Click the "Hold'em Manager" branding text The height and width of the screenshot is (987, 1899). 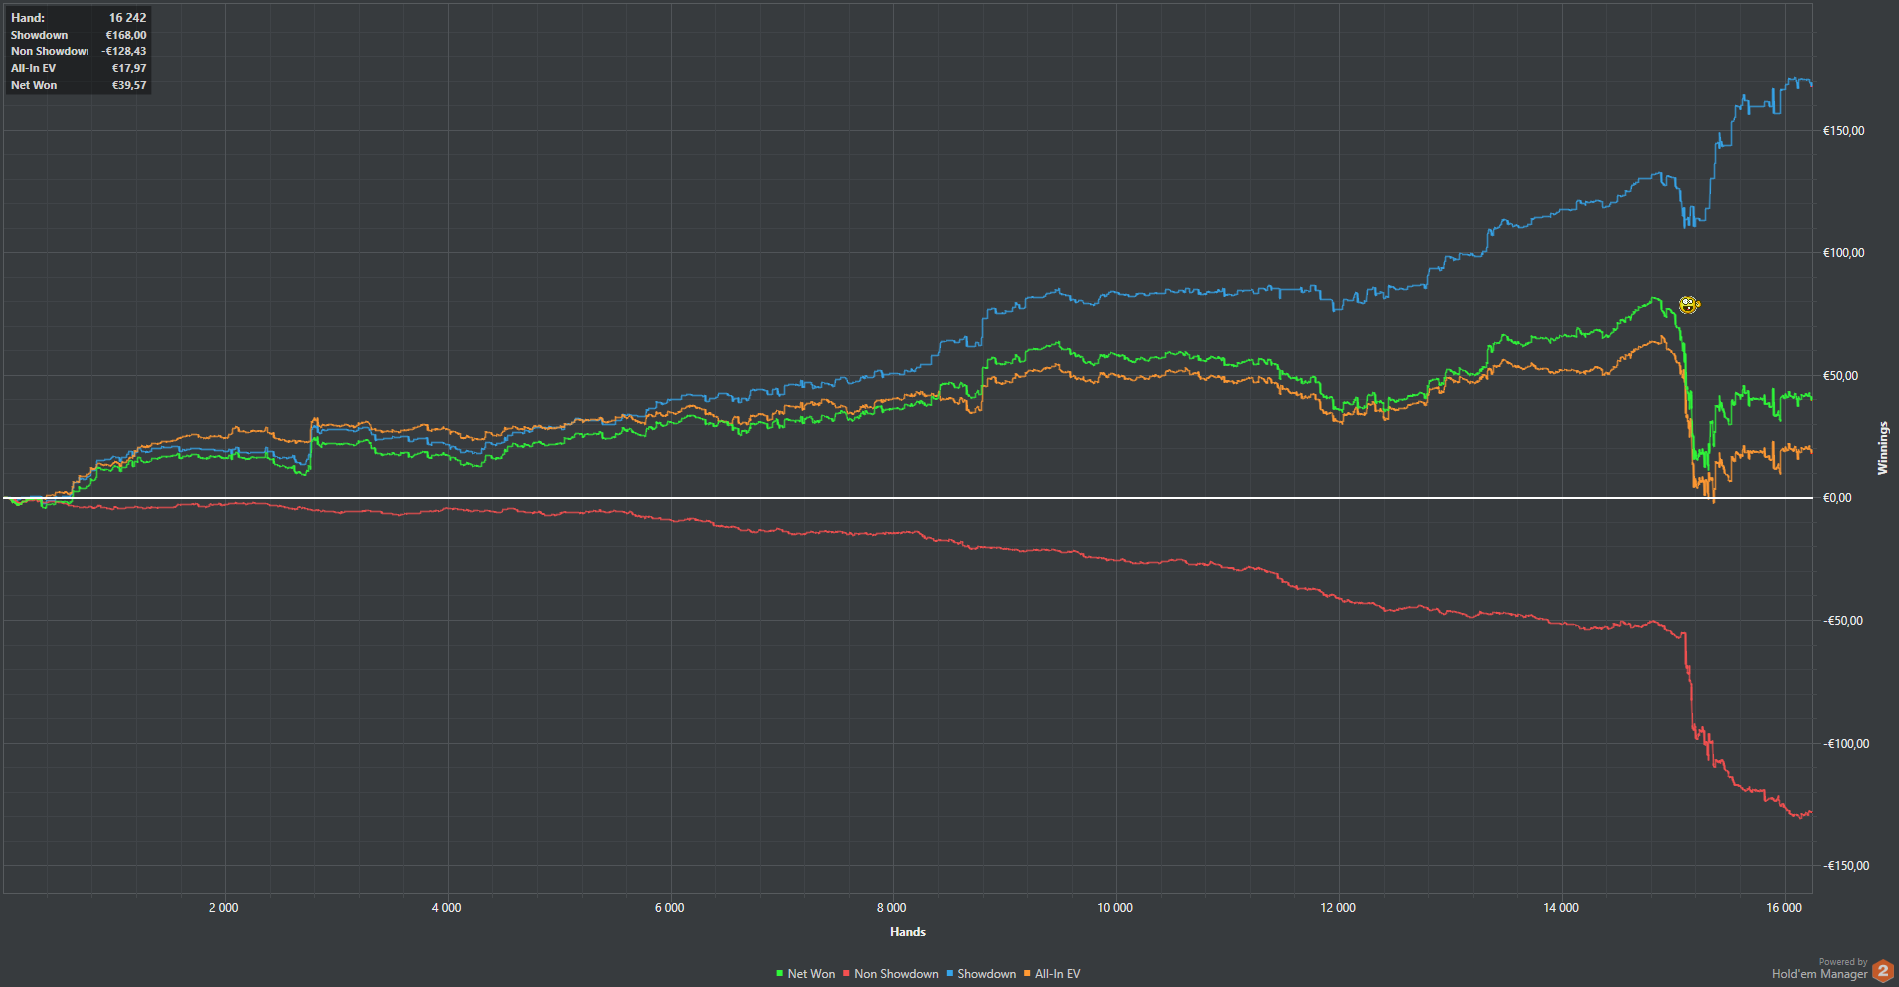point(1820,974)
